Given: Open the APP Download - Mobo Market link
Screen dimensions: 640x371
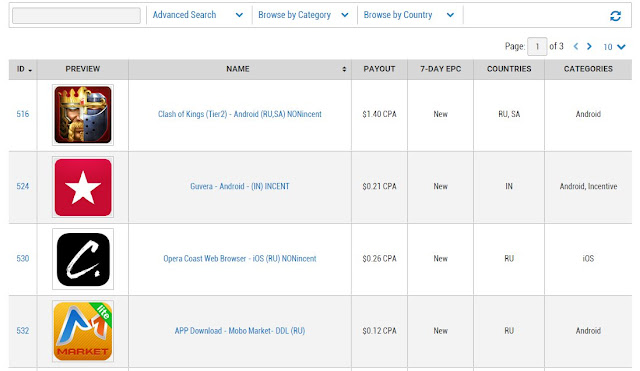Looking at the screenshot, I should 240,331.
